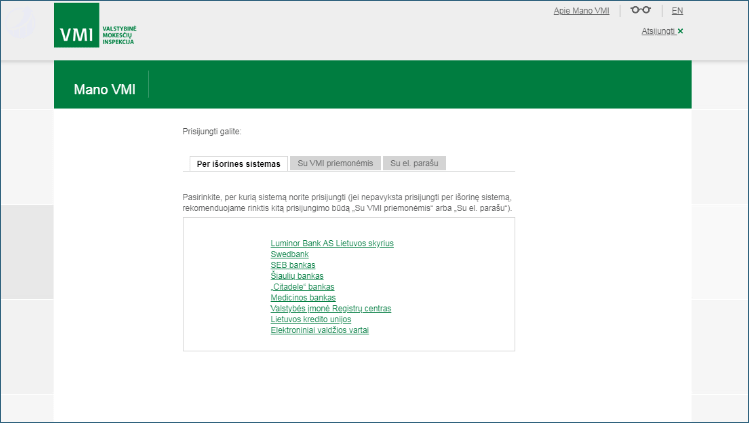Viewport: 749px width, 423px height.
Task: Select the Per išorines sistemas tab
Action: 238,164
